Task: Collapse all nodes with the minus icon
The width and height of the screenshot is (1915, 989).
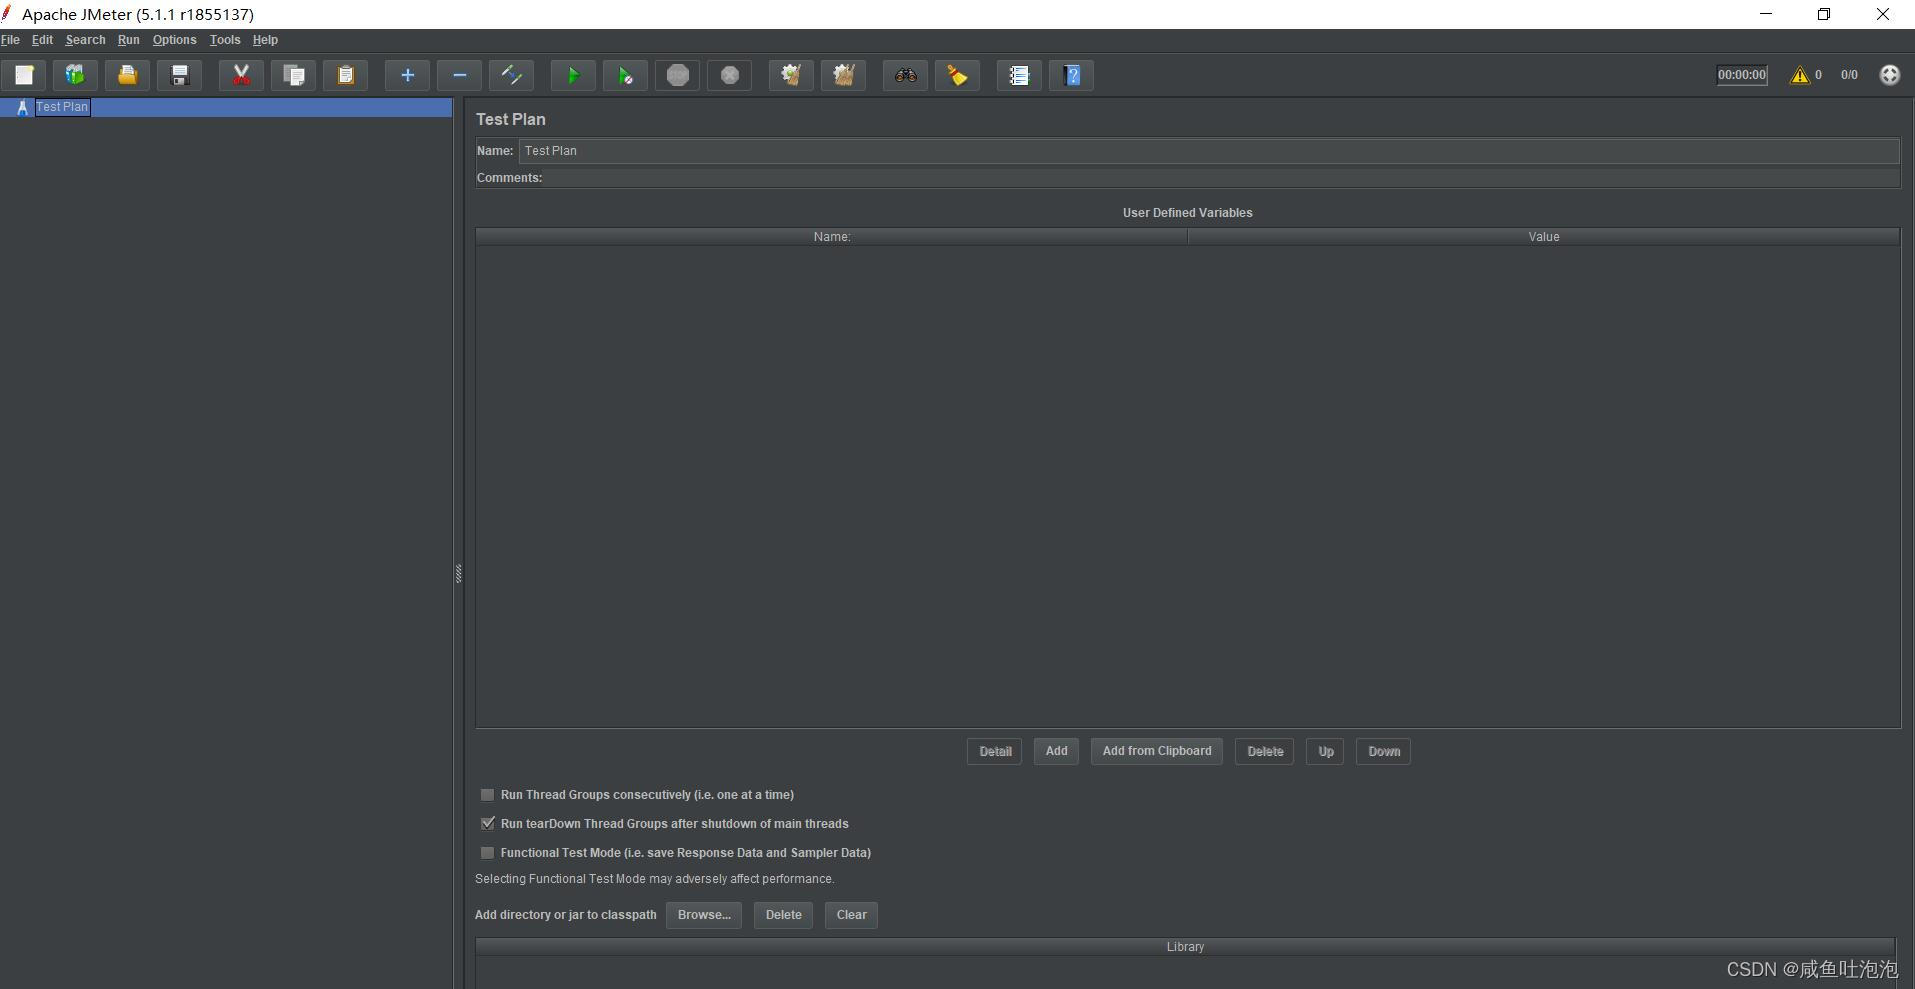Action: tap(460, 75)
